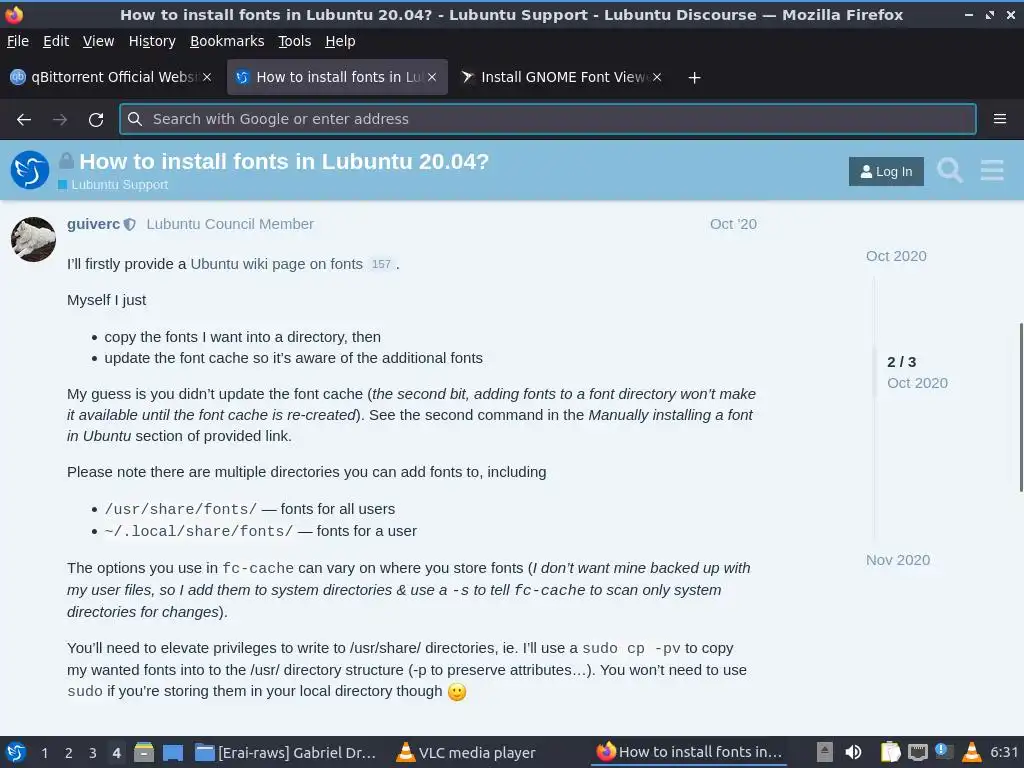Click the Log In button
The height and width of the screenshot is (768, 1024).
[x=886, y=171]
